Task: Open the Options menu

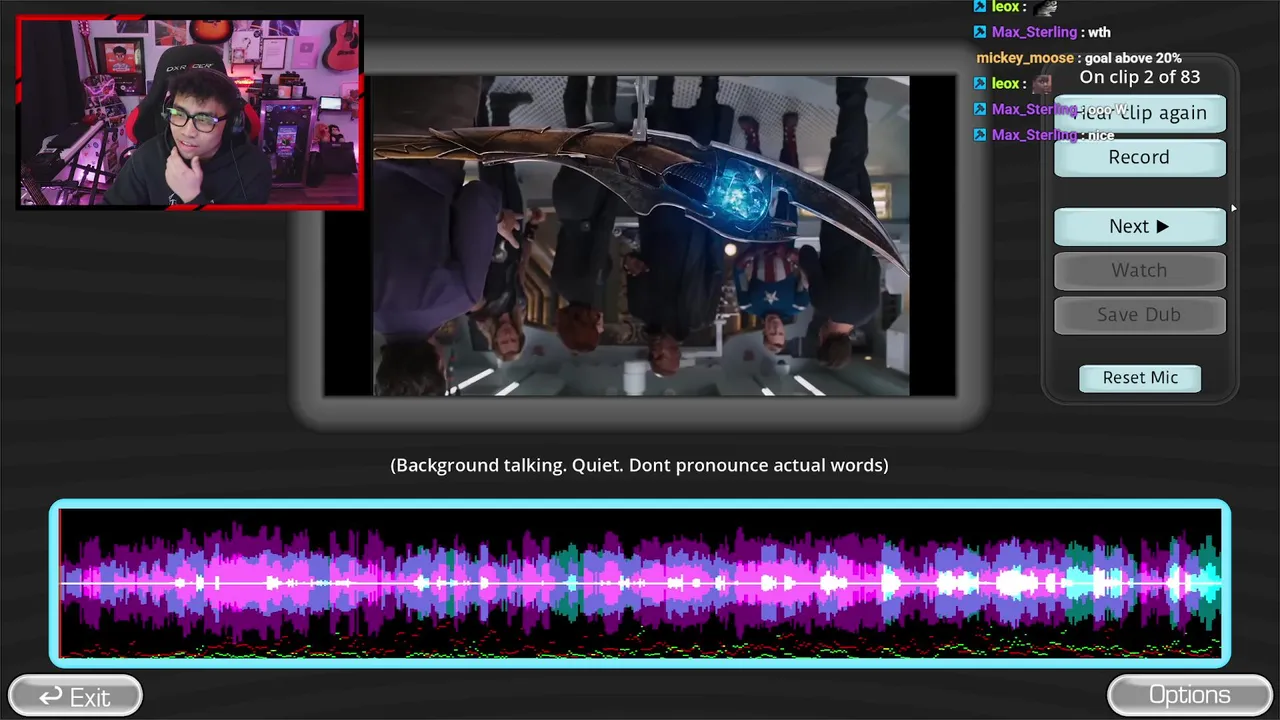Action: tap(1189, 695)
